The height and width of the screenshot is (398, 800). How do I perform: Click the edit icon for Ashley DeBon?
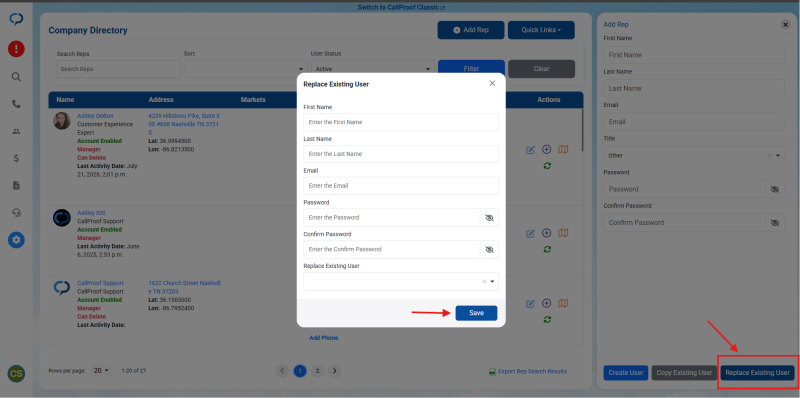click(x=530, y=150)
